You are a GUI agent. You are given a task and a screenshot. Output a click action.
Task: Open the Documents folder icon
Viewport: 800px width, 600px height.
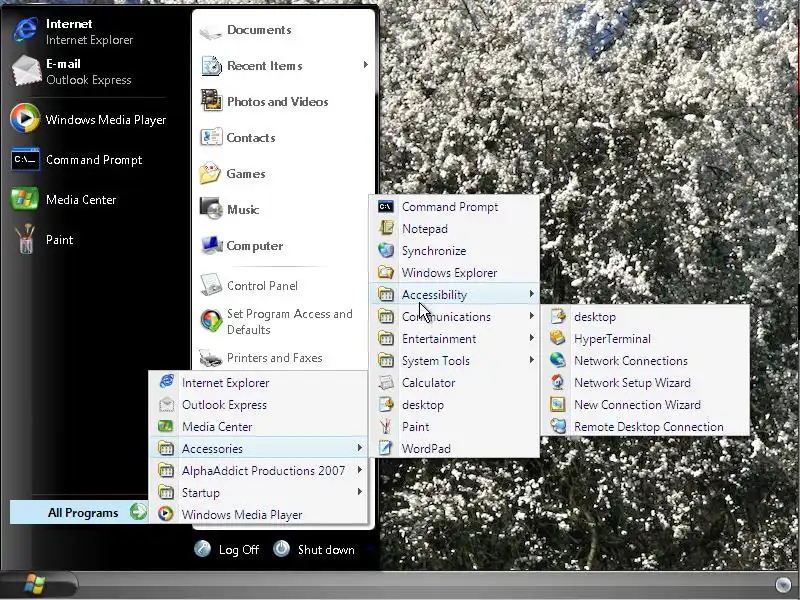pos(210,32)
